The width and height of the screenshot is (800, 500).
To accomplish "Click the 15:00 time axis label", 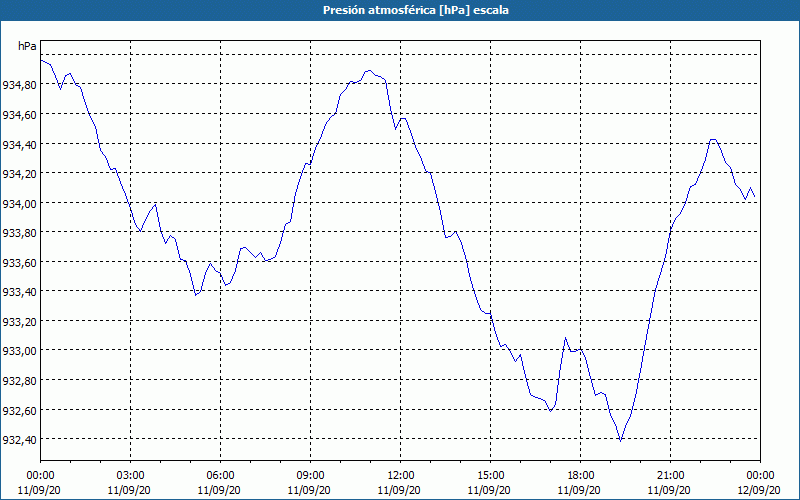I will click(490, 476).
